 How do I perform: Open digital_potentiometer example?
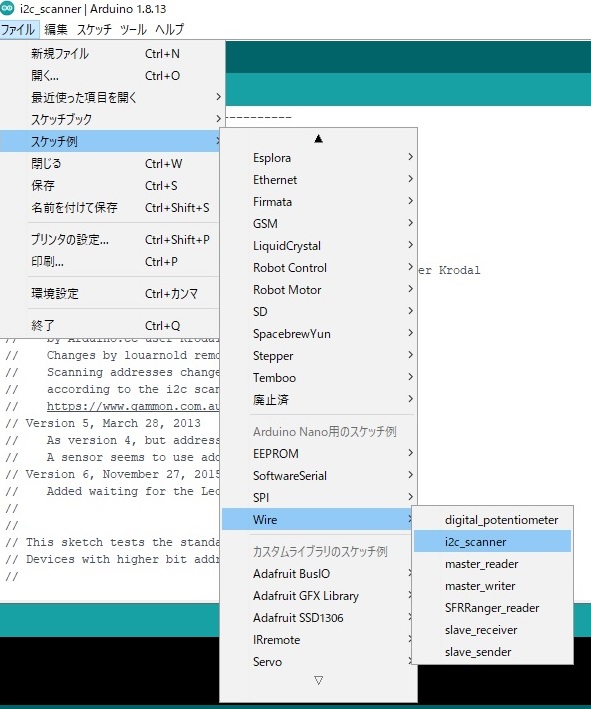point(492,520)
